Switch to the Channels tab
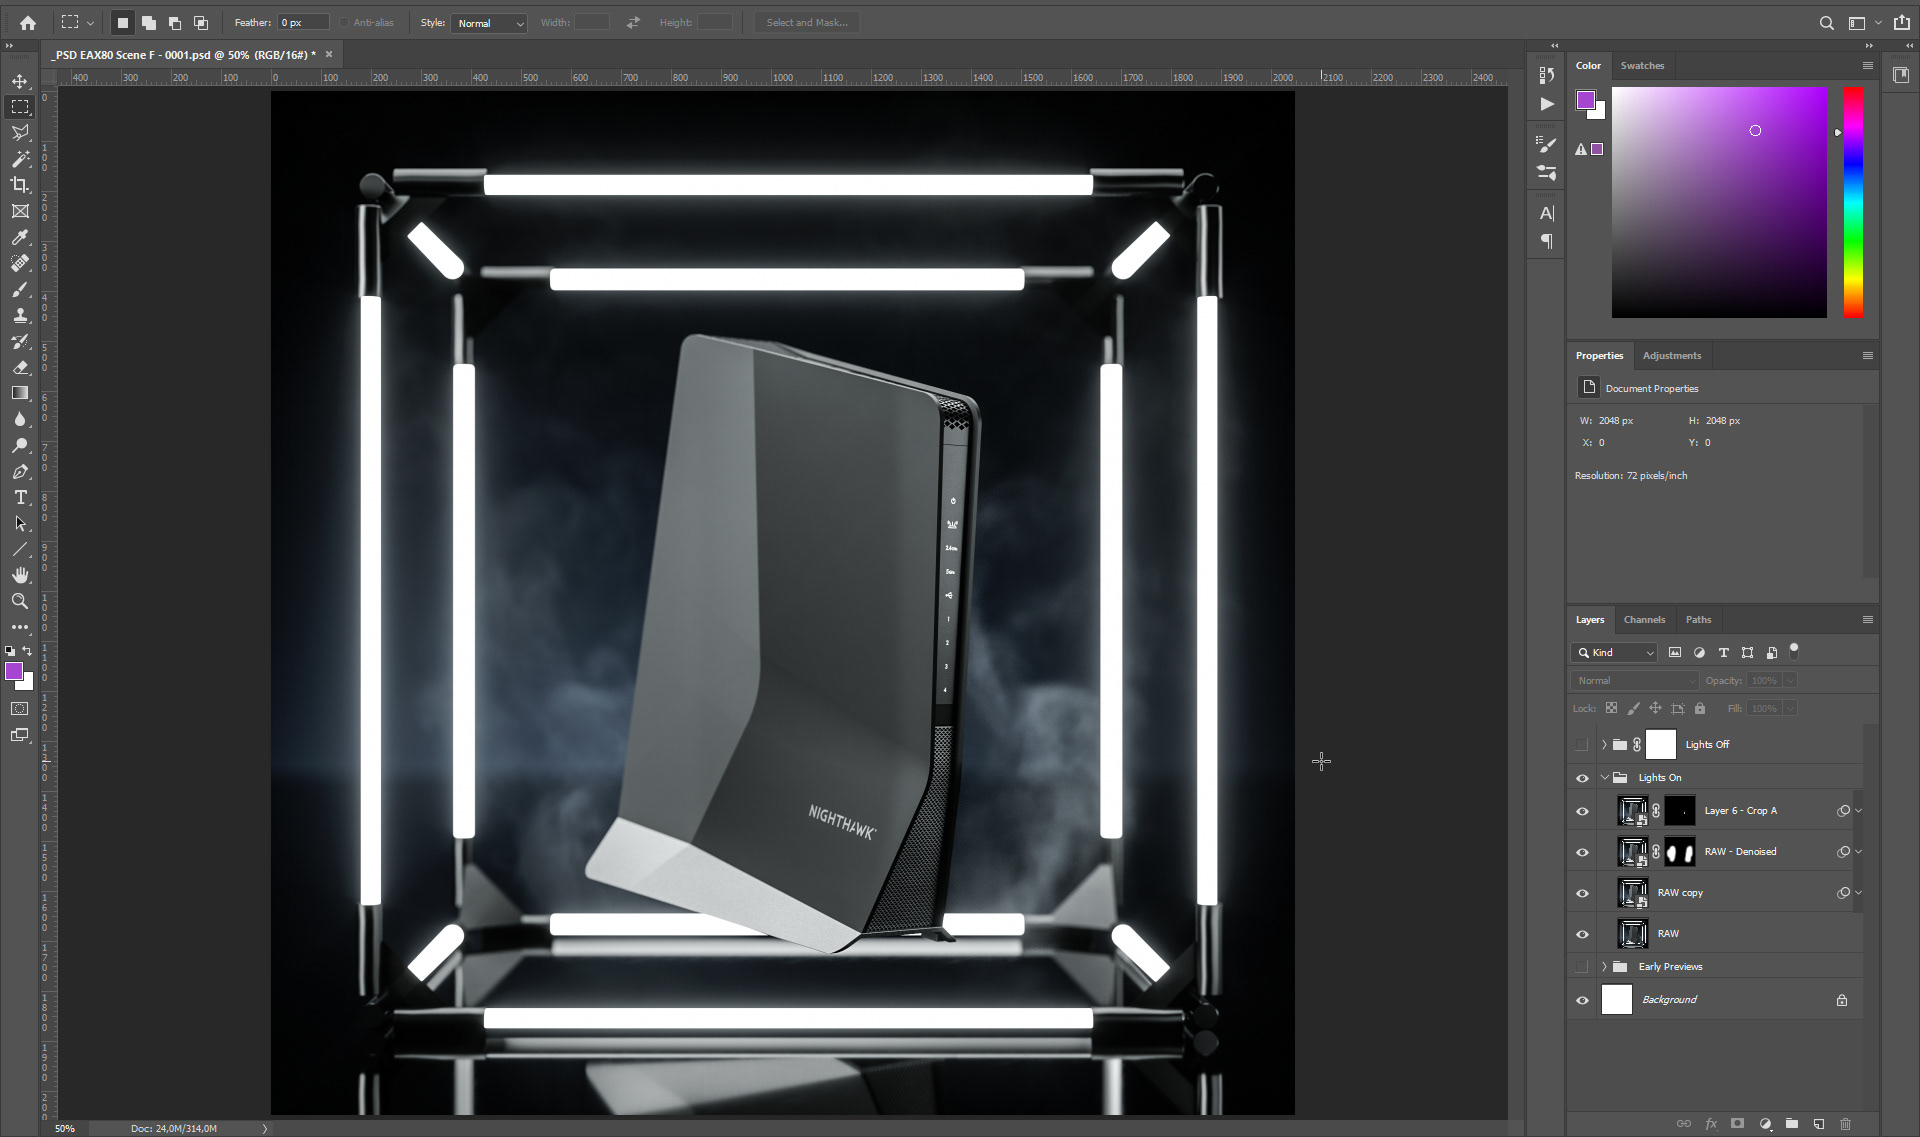 1645,620
